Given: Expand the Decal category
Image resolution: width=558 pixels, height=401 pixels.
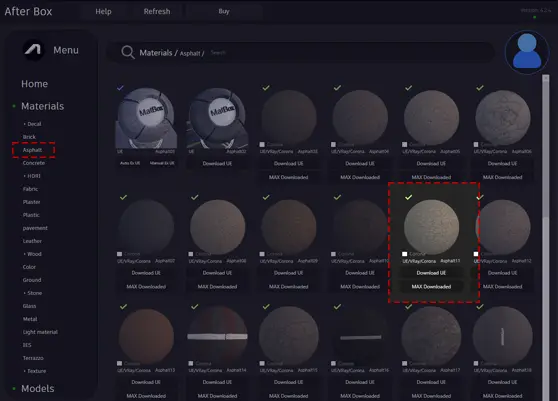Looking at the screenshot, I should pos(32,124).
